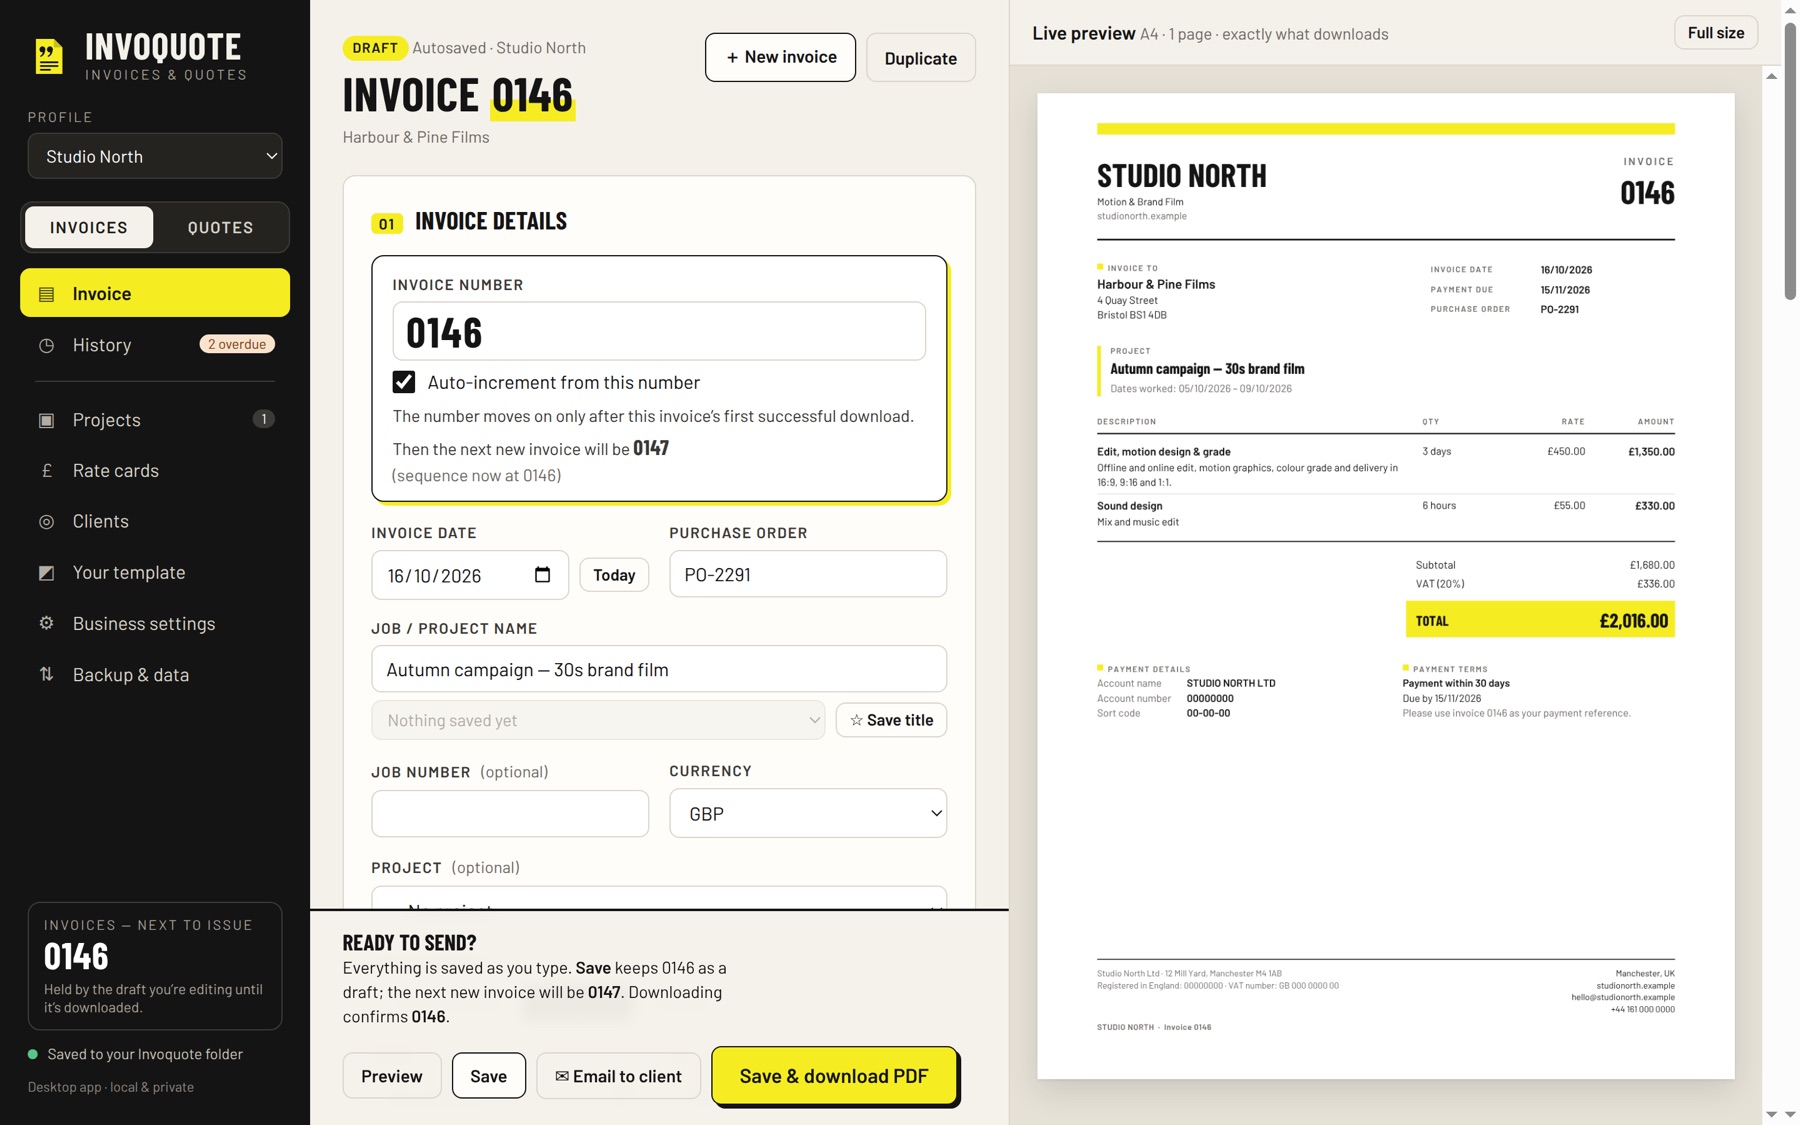
Task: Click the Purchase Order field
Action: point(808,574)
